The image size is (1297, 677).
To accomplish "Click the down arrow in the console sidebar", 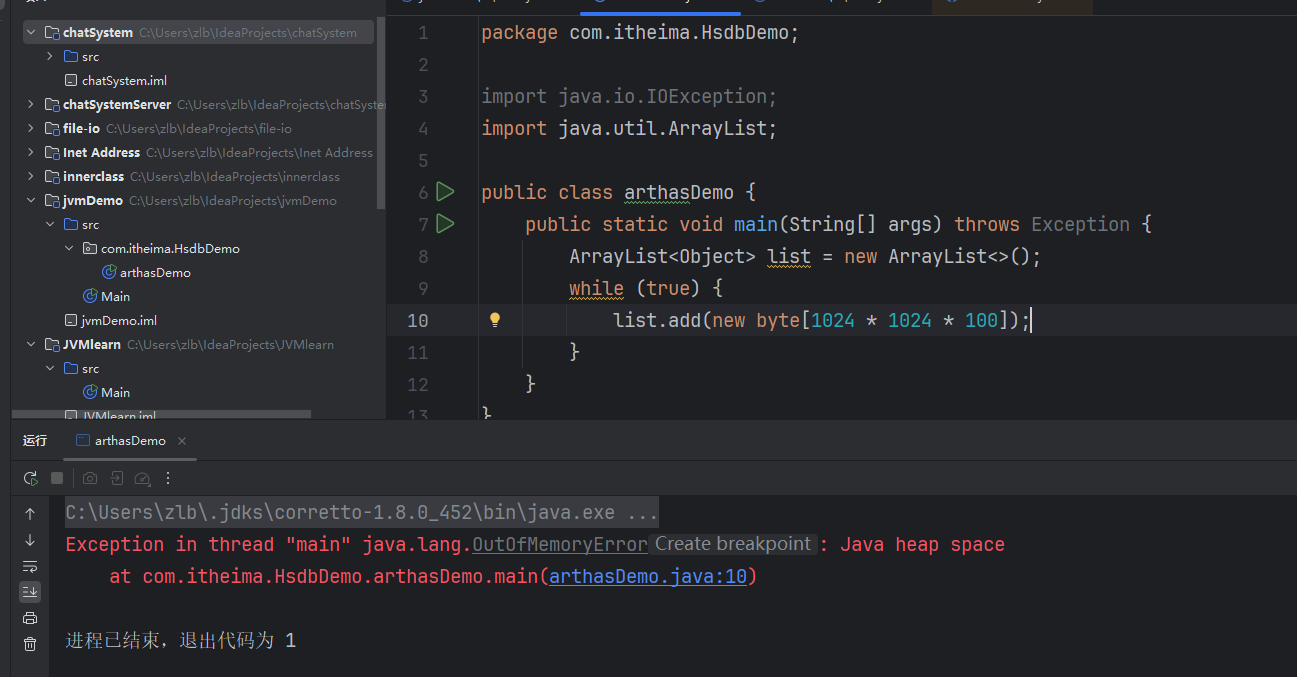I will click(30, 540).
